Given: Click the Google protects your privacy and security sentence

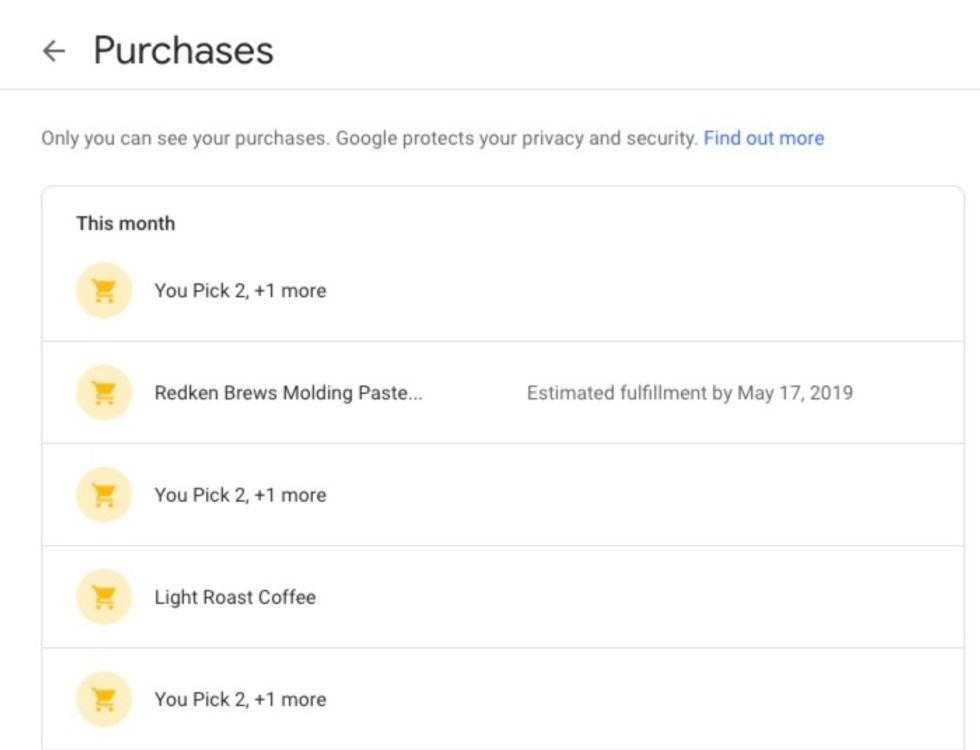Looking at the screenshot, I should point(516,138).
